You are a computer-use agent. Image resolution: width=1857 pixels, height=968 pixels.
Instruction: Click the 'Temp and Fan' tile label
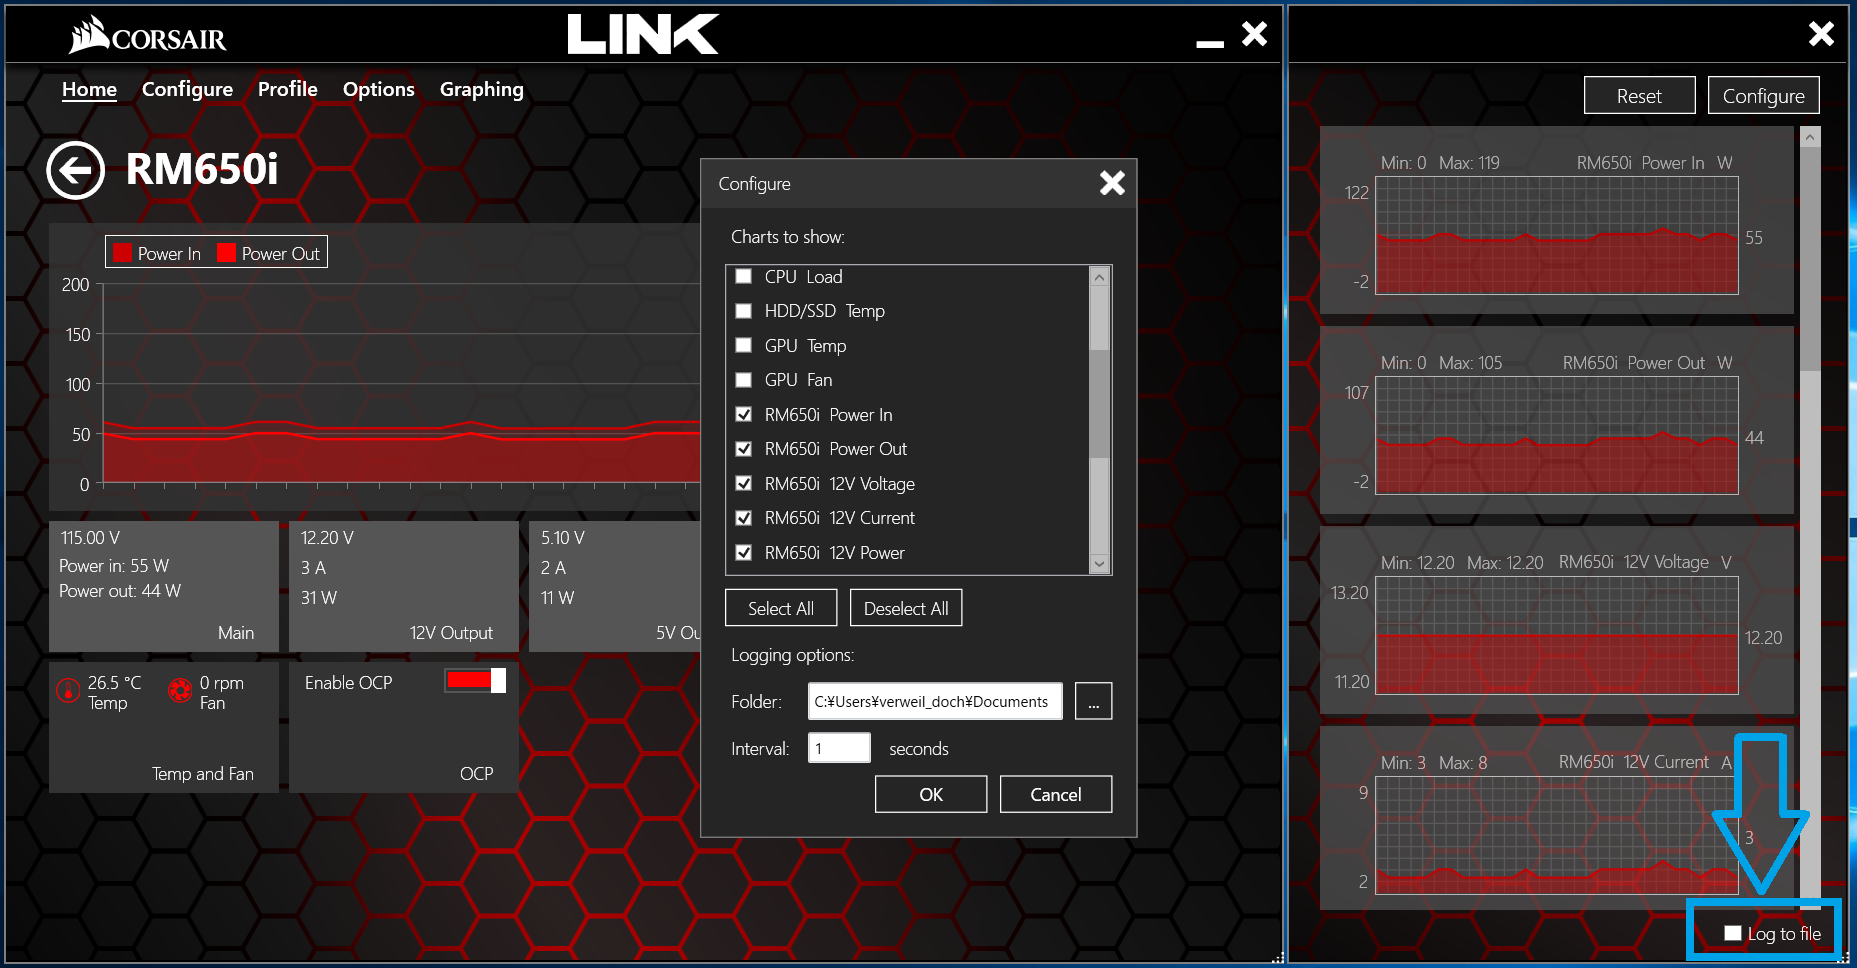(x=203, y=774)
